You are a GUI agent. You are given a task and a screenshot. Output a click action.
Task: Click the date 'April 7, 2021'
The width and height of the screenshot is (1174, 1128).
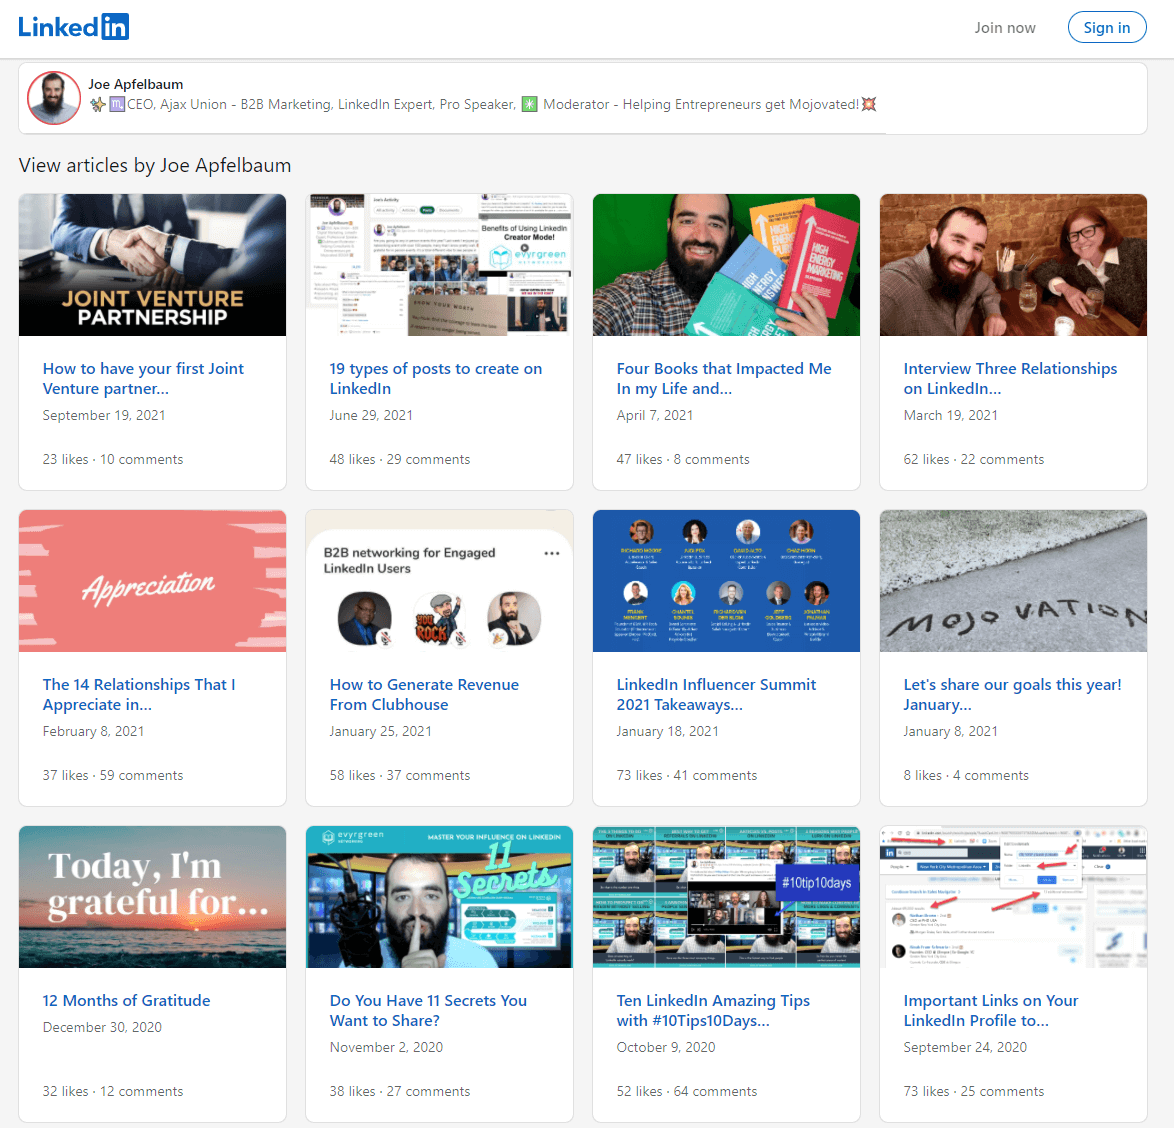point(654,415)
